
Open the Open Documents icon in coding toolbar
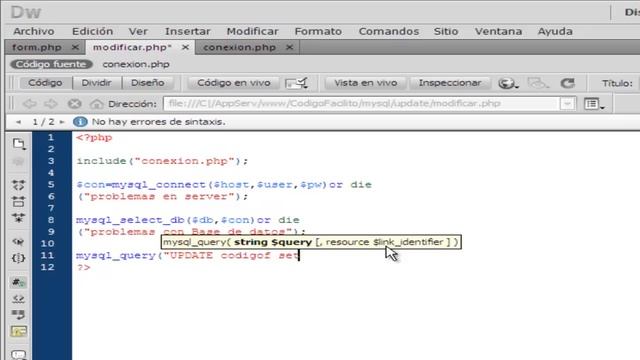click(18, 144)
